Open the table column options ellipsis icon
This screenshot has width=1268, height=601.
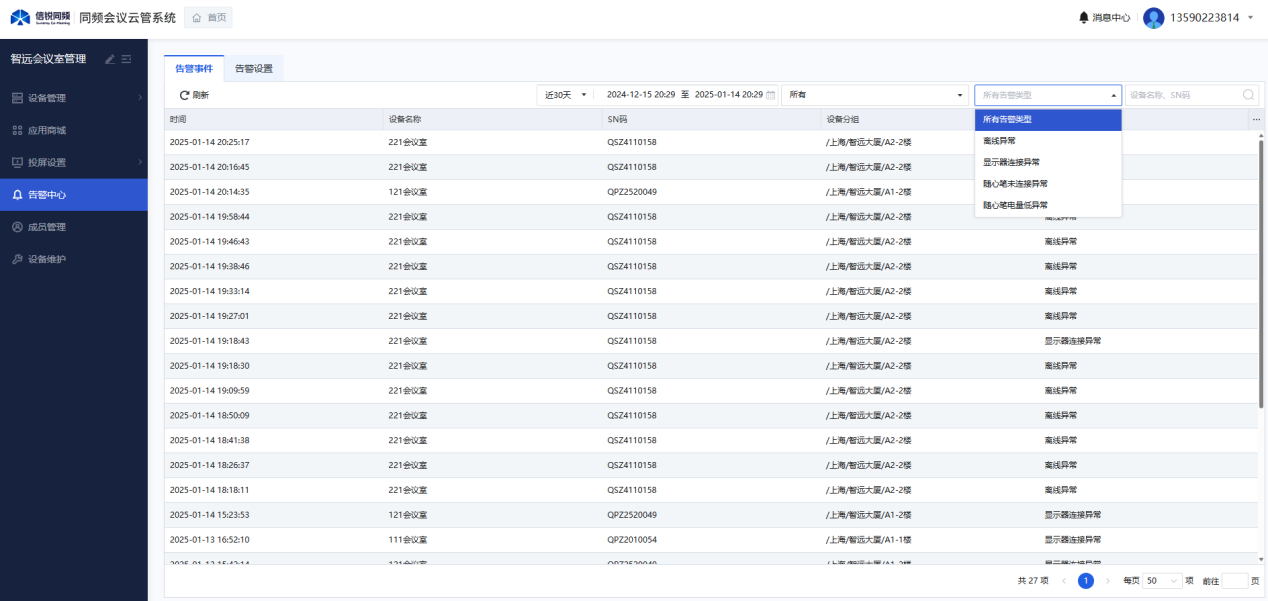click(x=1256, y=119)
